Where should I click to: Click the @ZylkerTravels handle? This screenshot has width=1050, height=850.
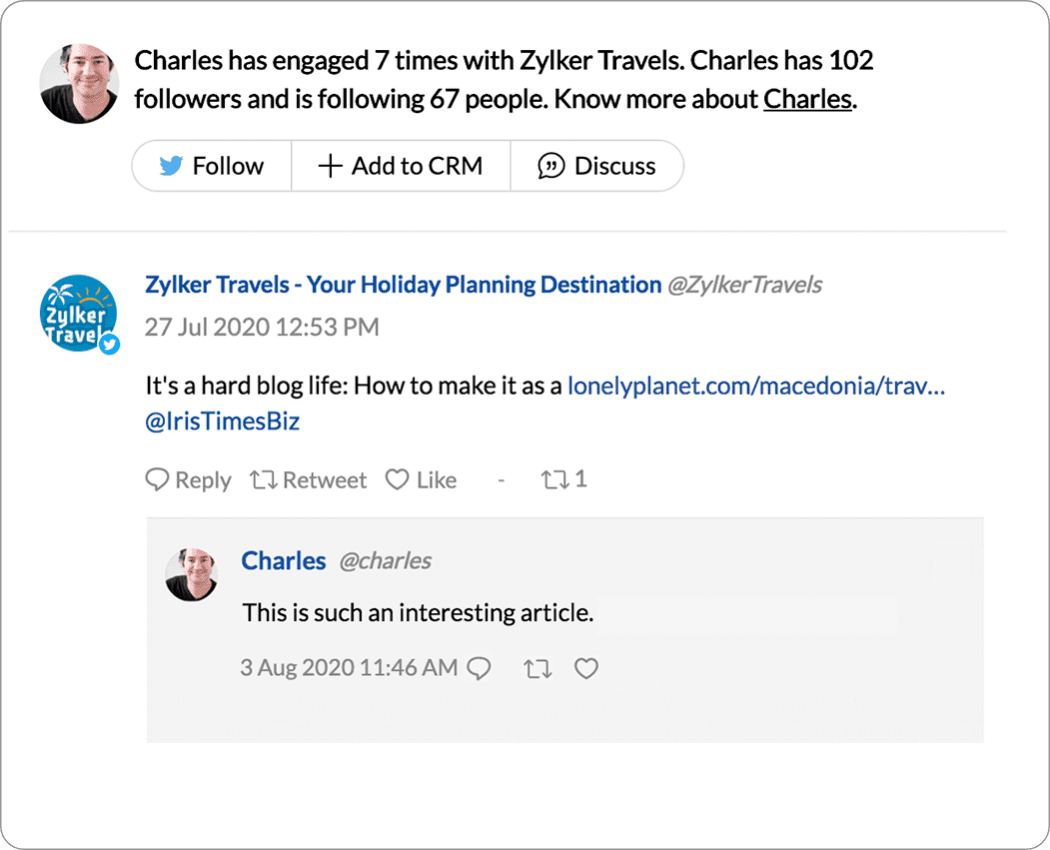[744, 285]
